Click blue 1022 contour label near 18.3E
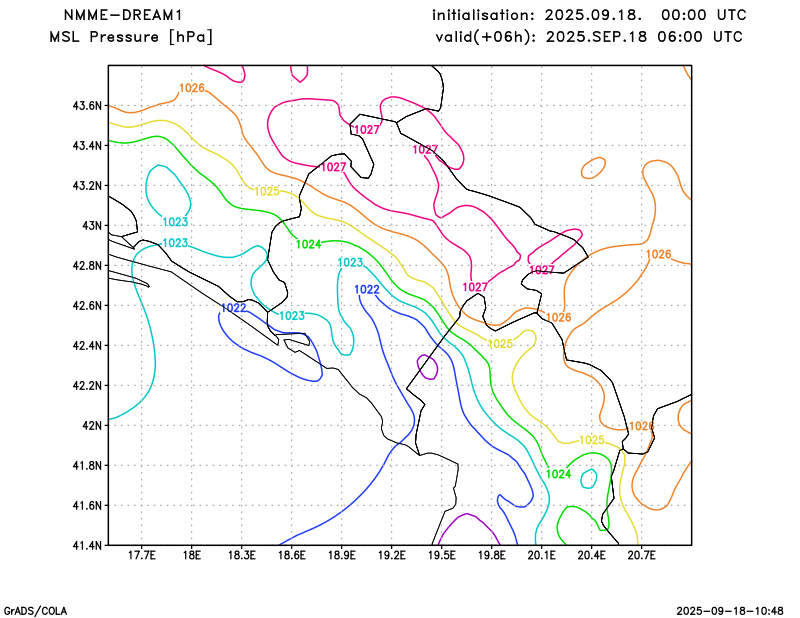This screenshot has width=800, height=618. [x=234, y=308]
